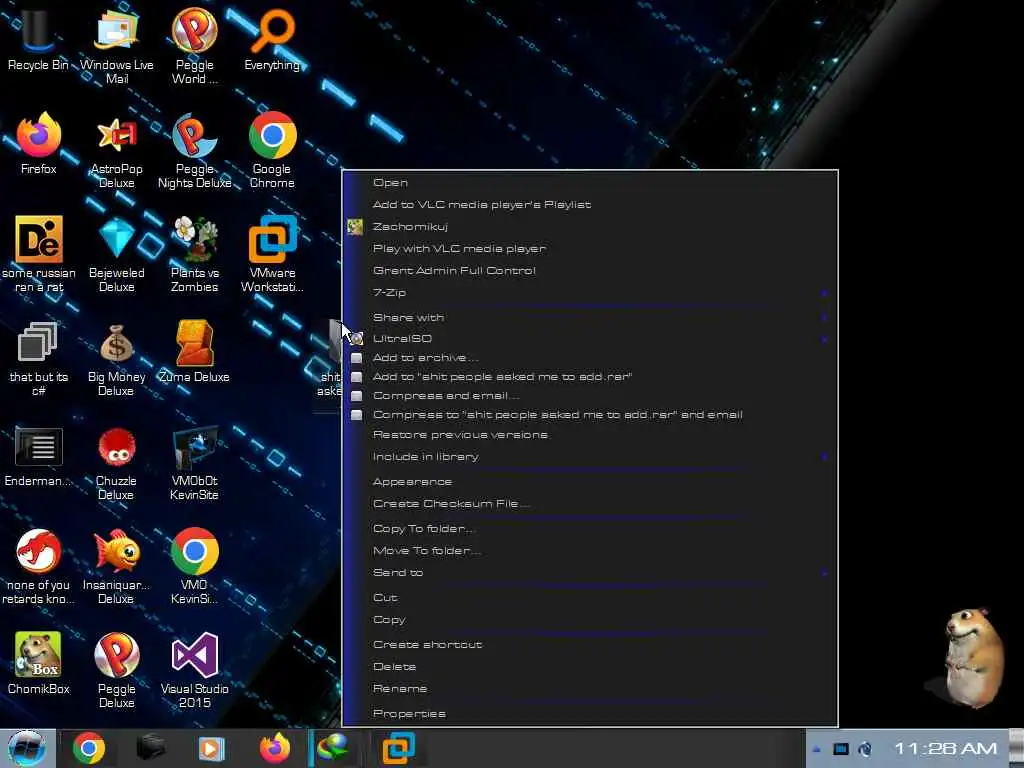Choose Compress and email...
The width and height of the screenshot is (1024, 768).
click(590, 396)
